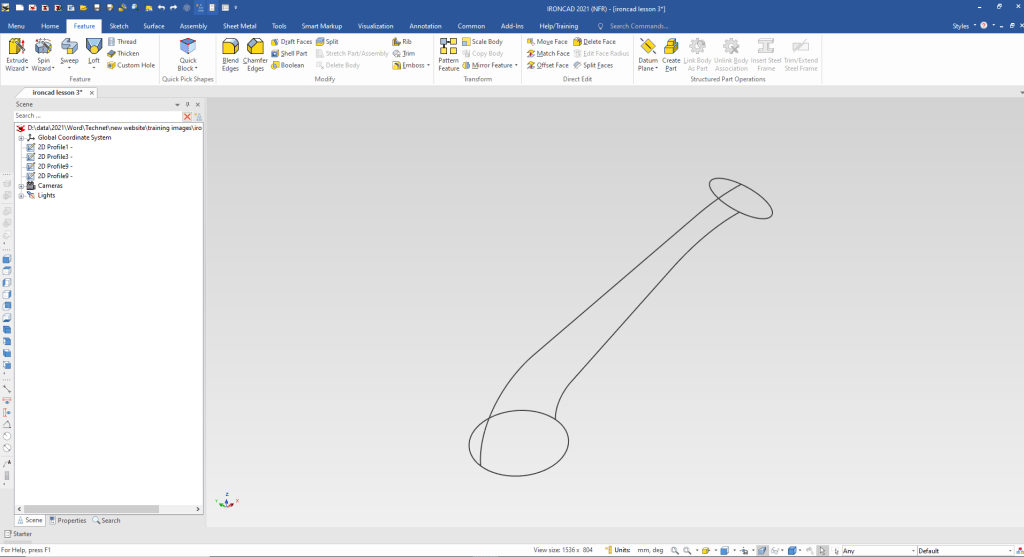Click the Custom Hole command
The image size is (1024, 557).
tap(131, 65)
